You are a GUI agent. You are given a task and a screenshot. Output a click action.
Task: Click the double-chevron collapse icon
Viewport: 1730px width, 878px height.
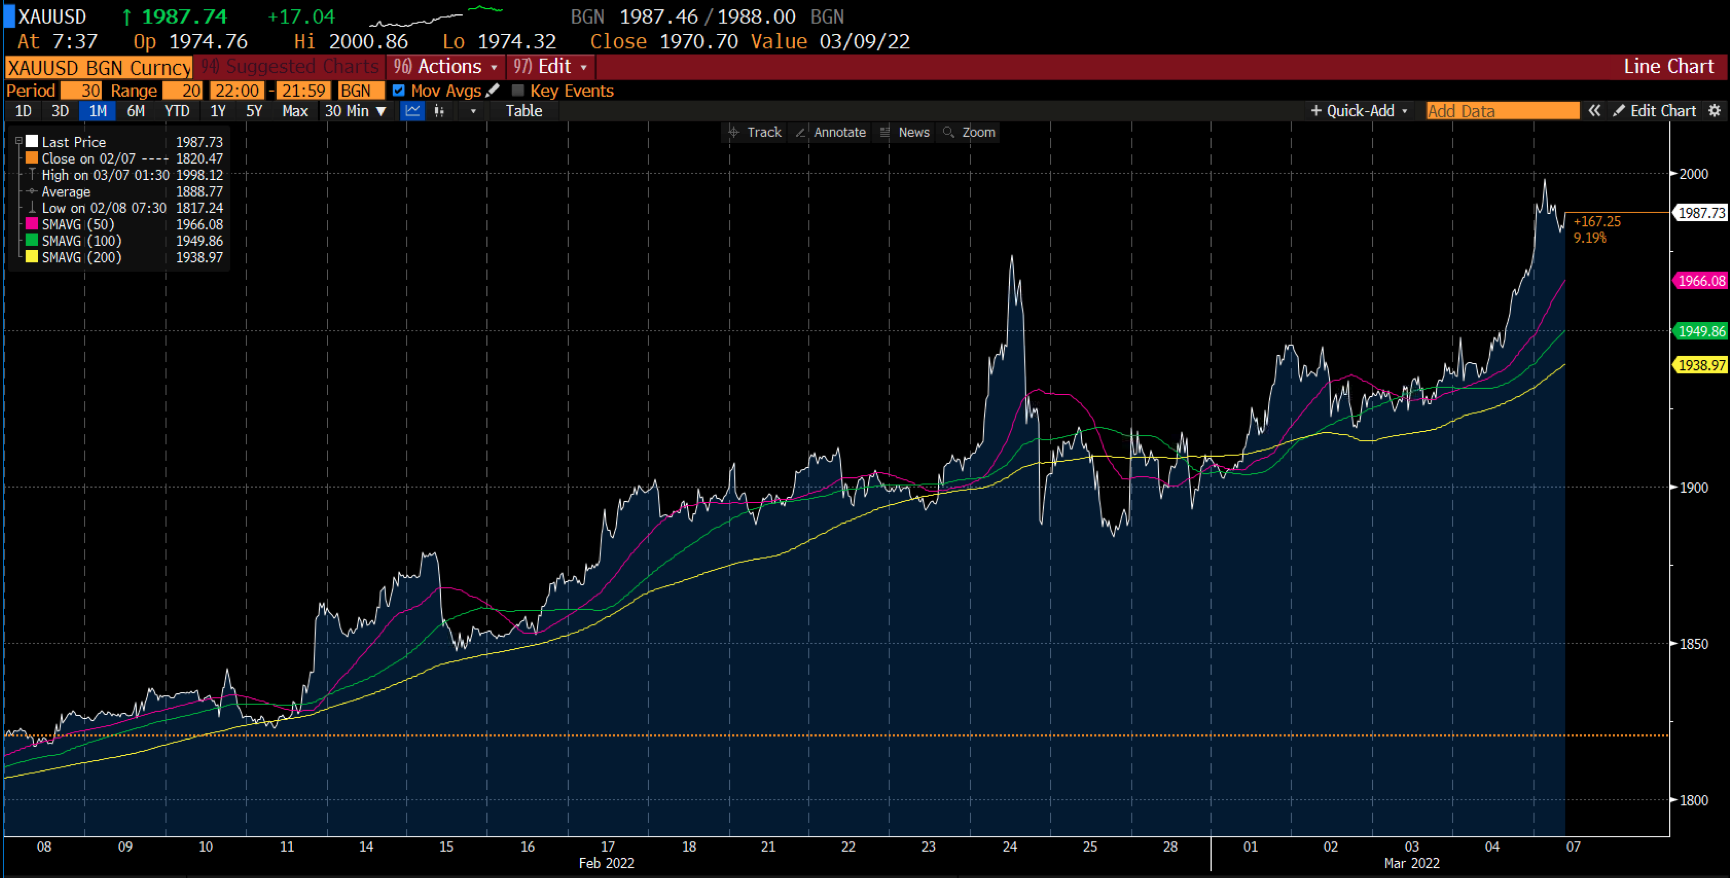click(1594, 111)
